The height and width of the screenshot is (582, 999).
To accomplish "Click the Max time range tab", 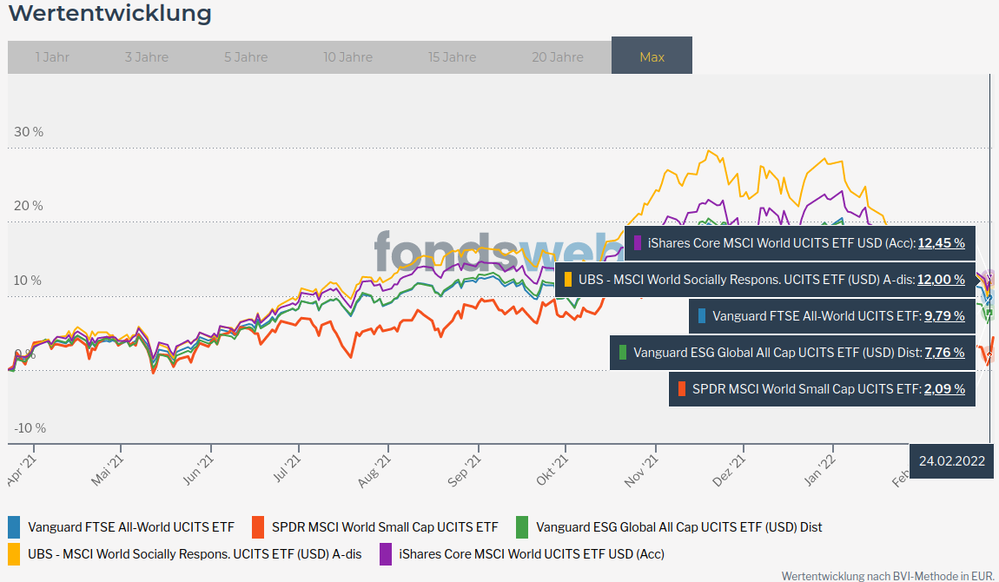I will tap(651, 57).
